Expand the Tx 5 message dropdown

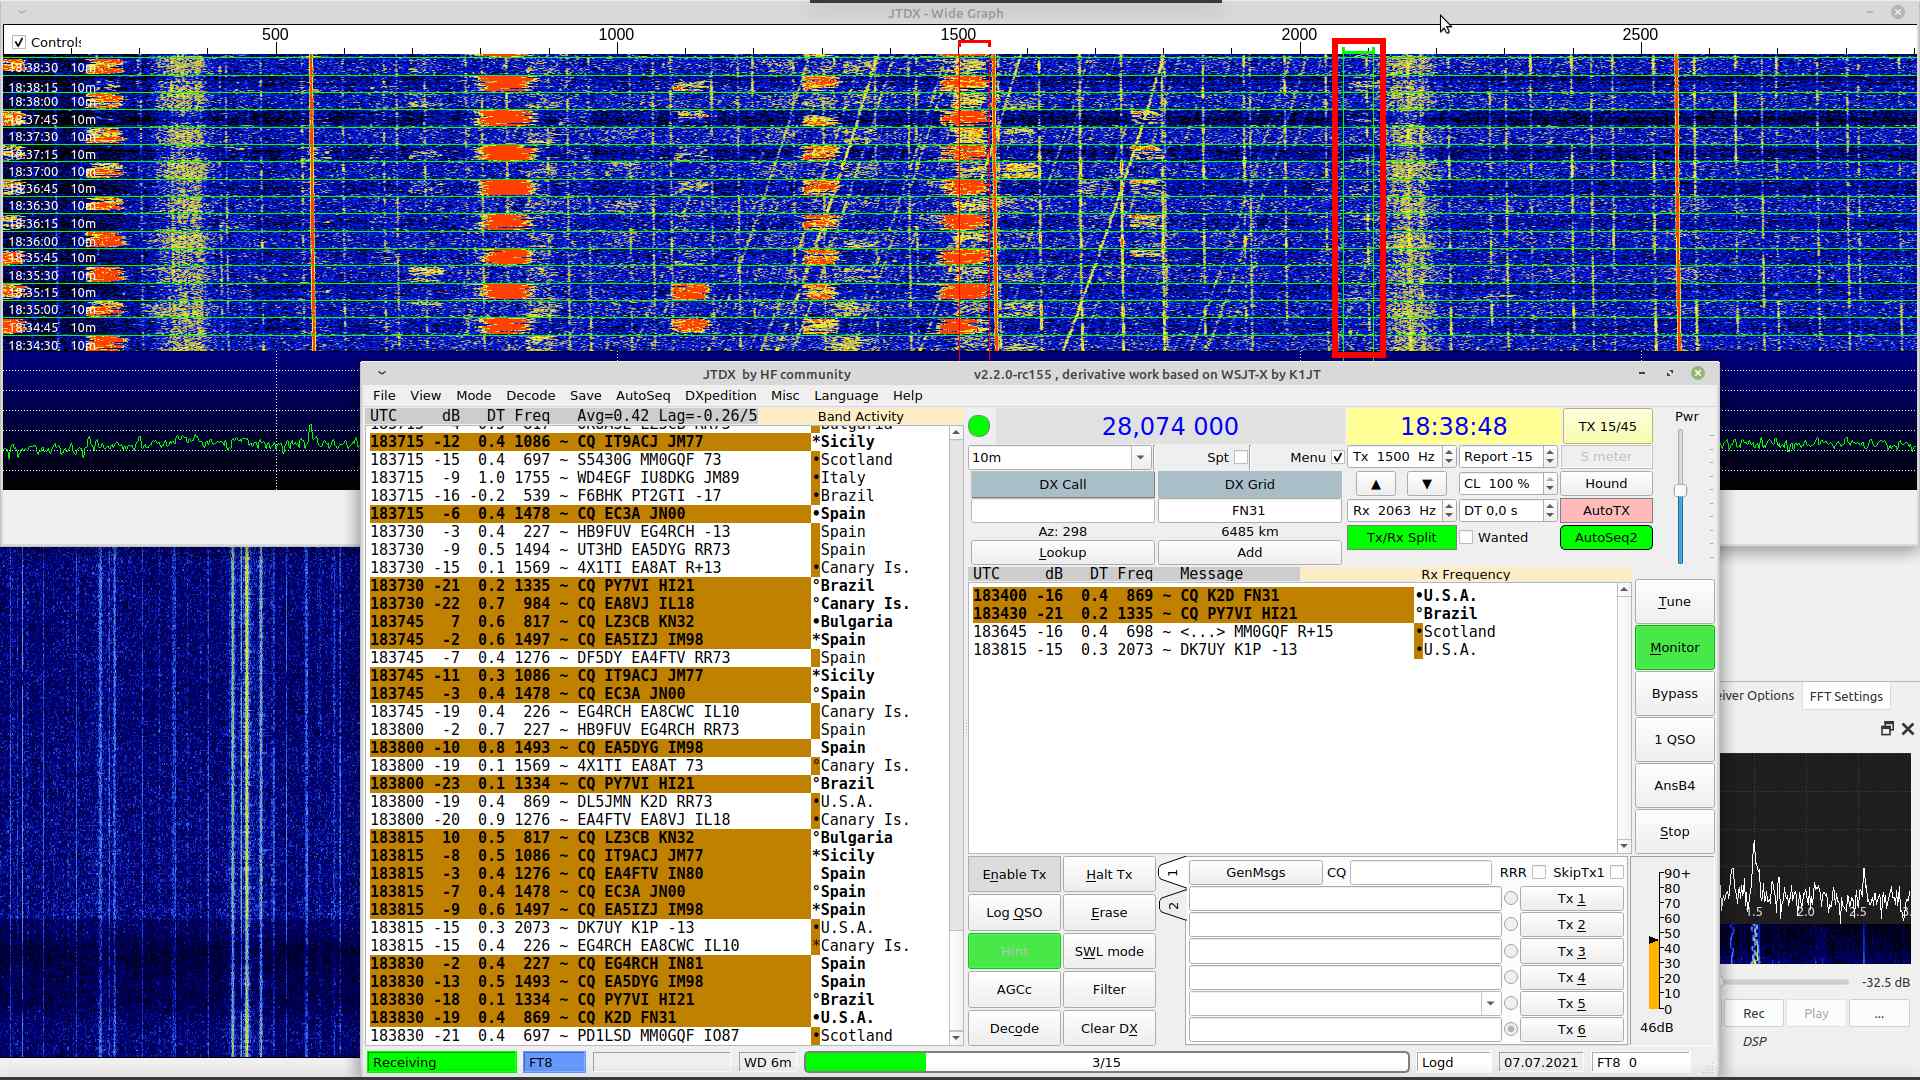(1490, 1003)
